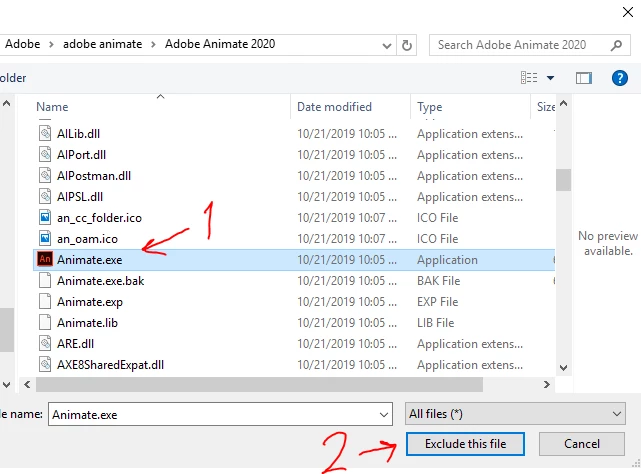Cancel the file selection dialog
Image resolution: width=641 pixels, height=474 pixels.
click(582, 444)
